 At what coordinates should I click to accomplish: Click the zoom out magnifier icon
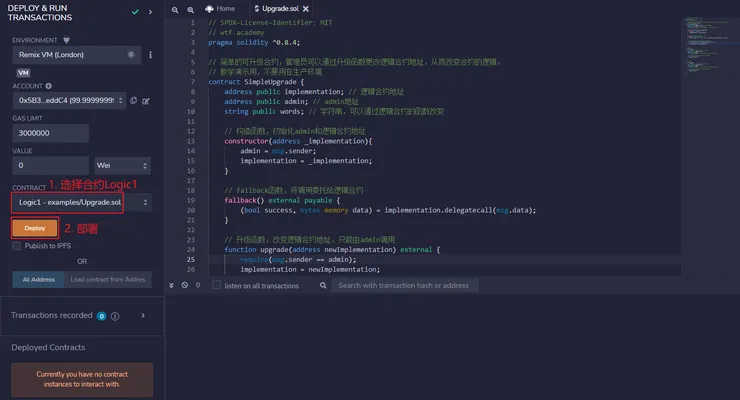click(x=175, y=9)
